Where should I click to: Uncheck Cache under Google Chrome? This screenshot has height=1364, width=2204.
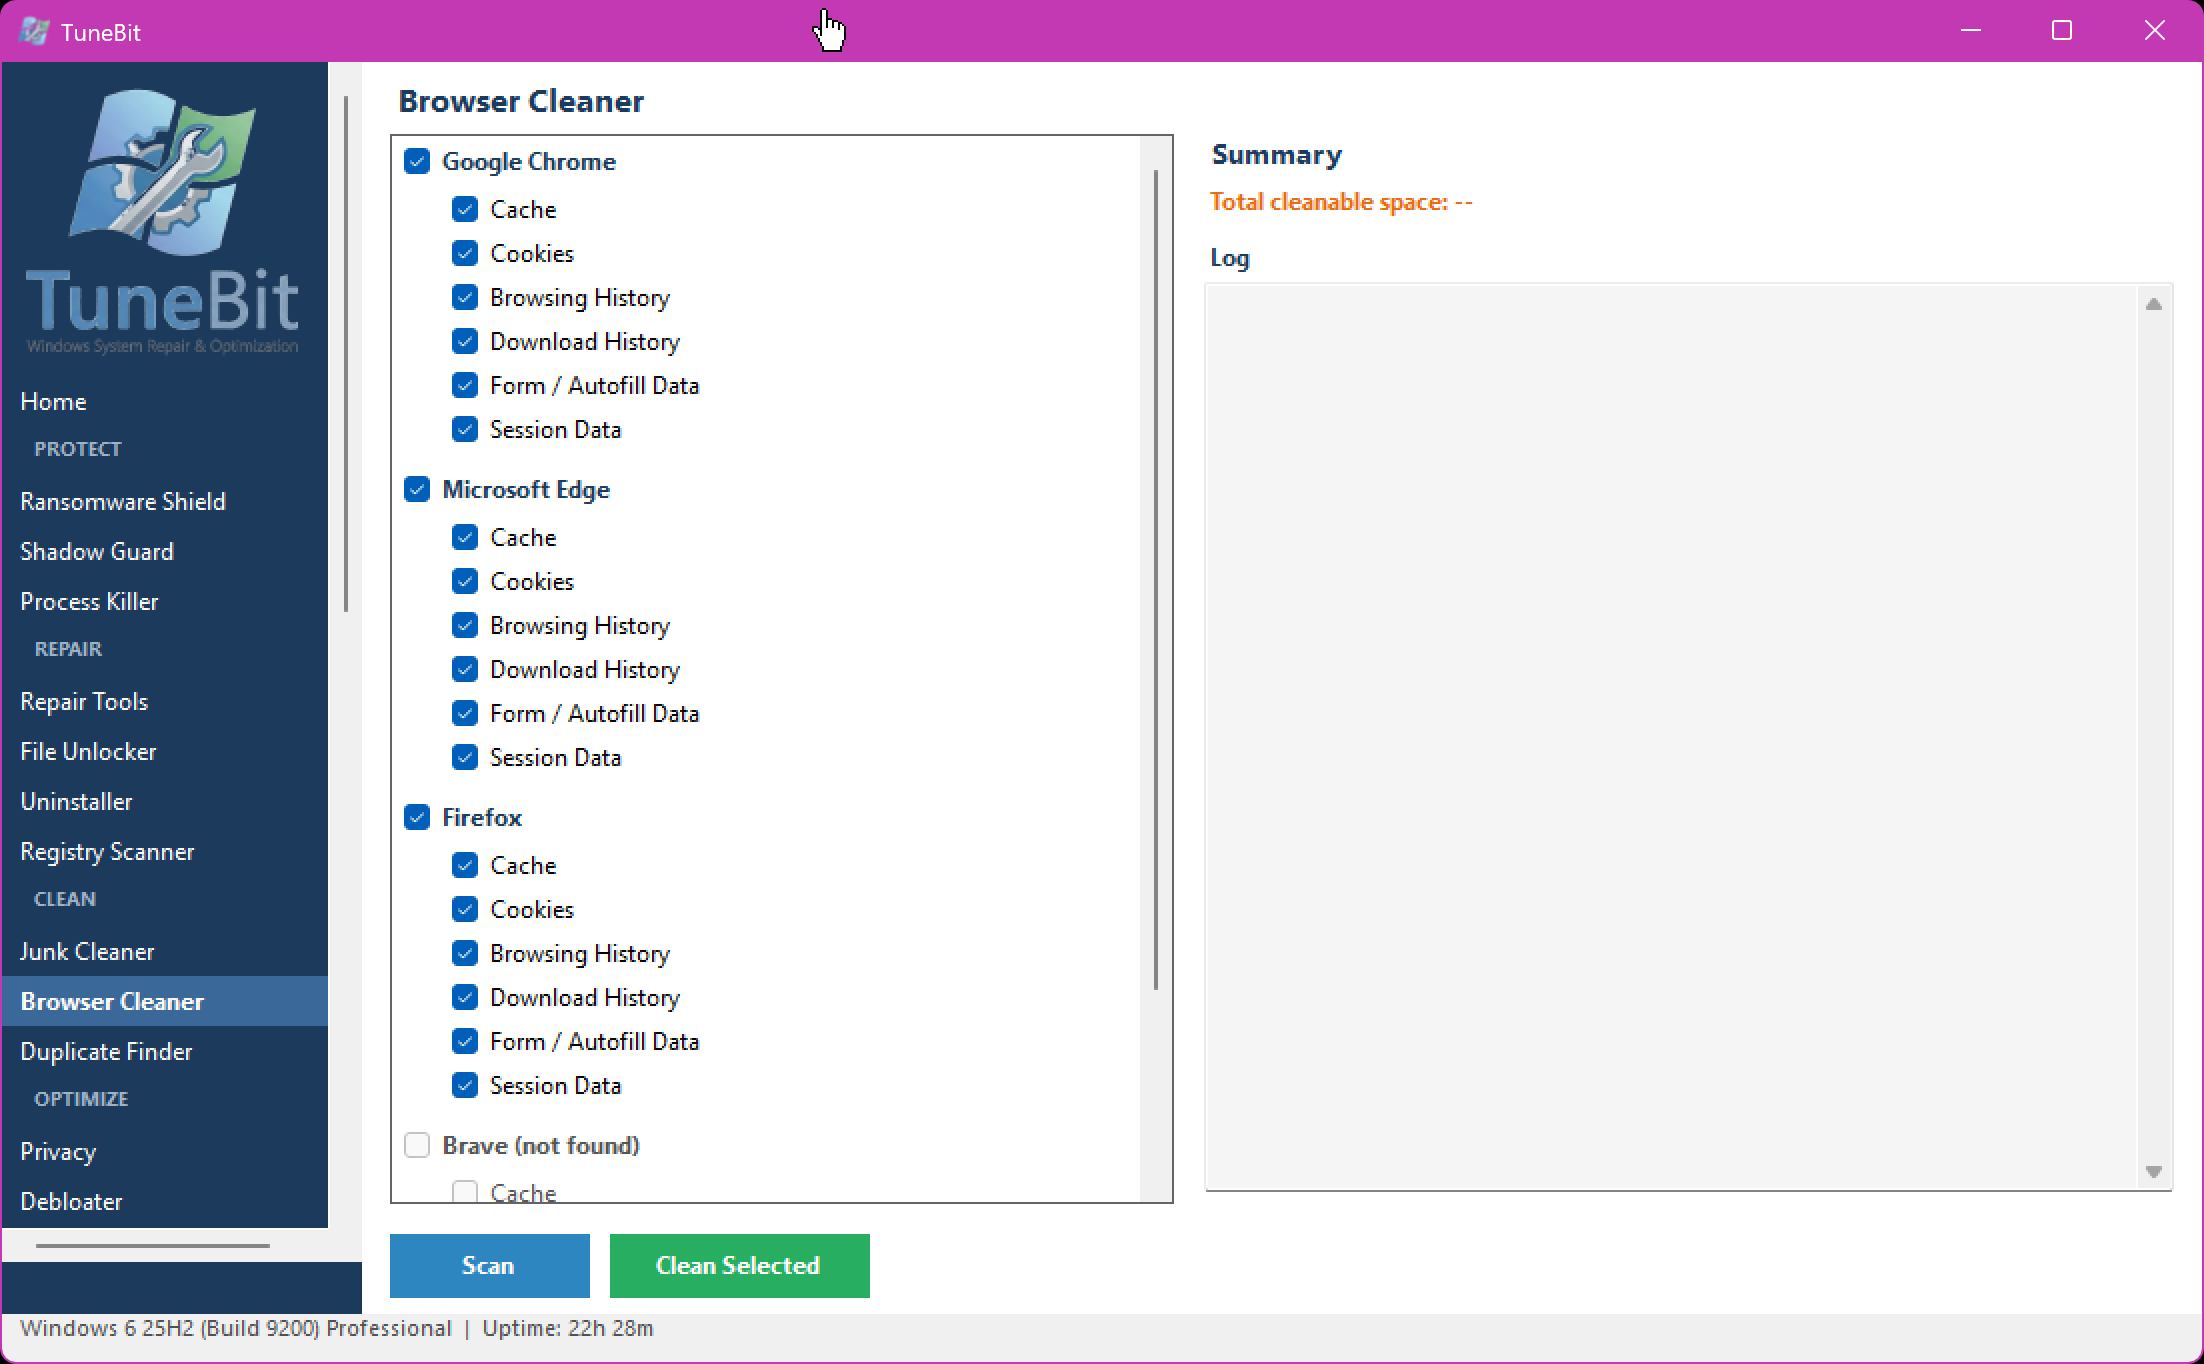click(x=465, y=209)
